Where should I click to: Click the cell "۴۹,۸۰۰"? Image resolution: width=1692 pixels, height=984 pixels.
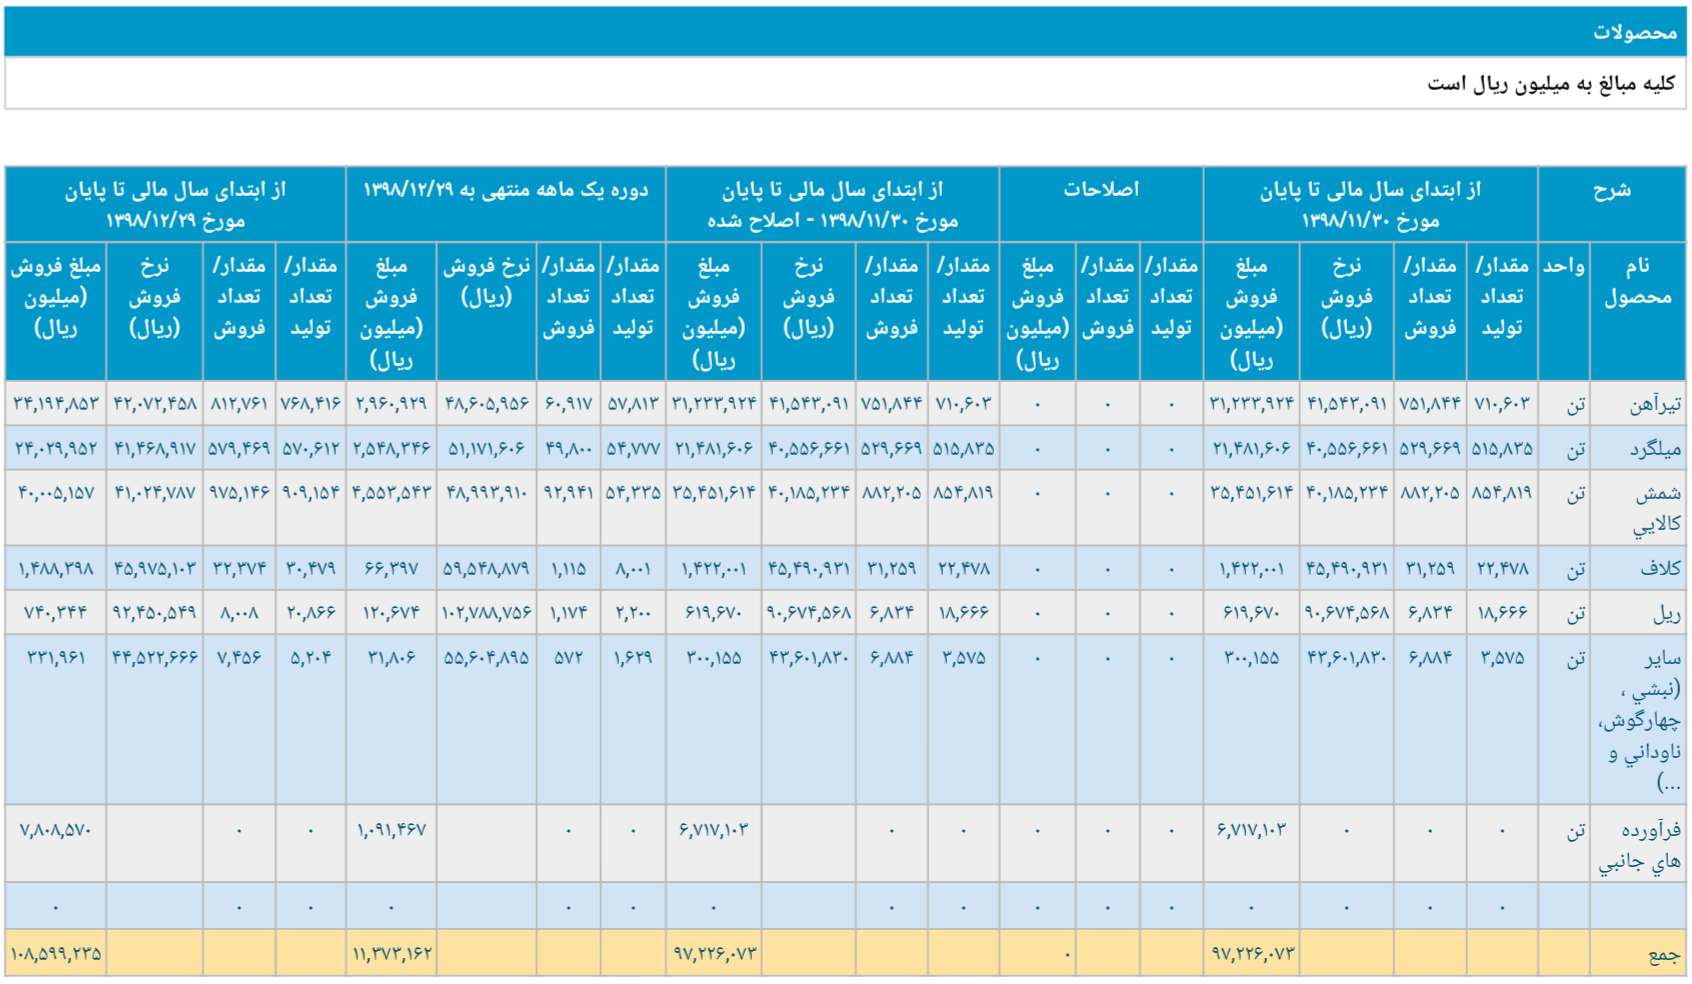(569, 449)
